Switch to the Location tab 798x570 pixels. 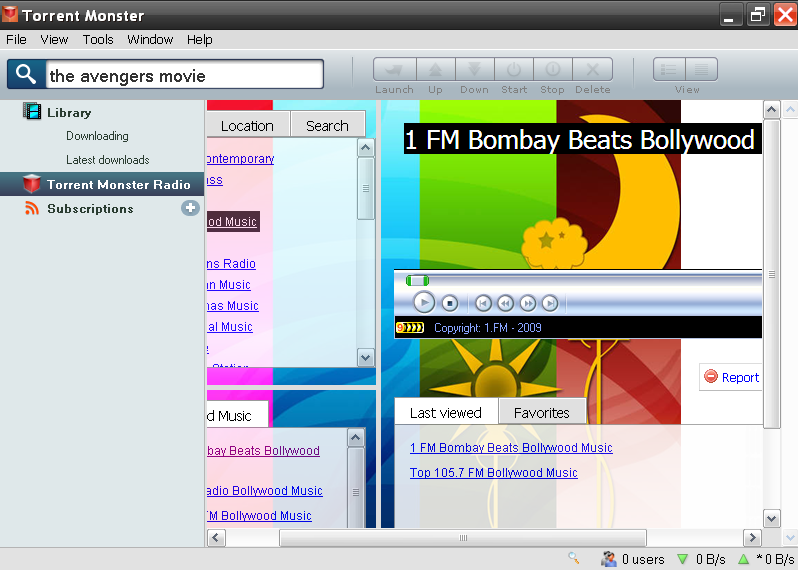[x=247, y=125]
